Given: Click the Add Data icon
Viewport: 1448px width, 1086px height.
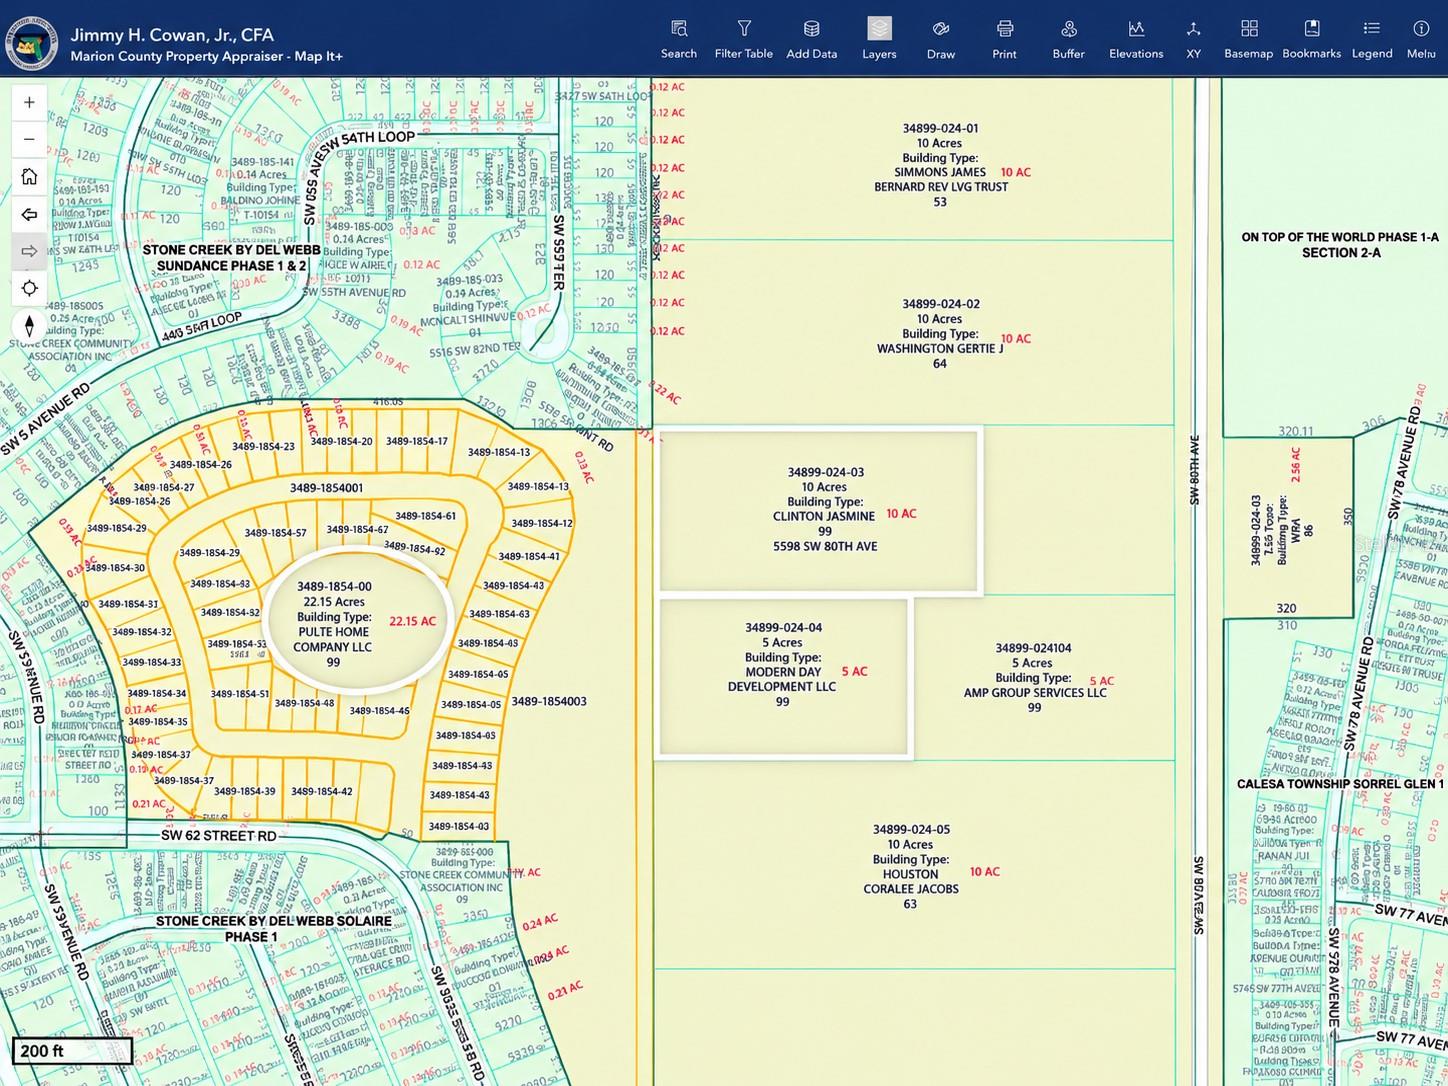Looking at the screenshot, I should point(811,39).
